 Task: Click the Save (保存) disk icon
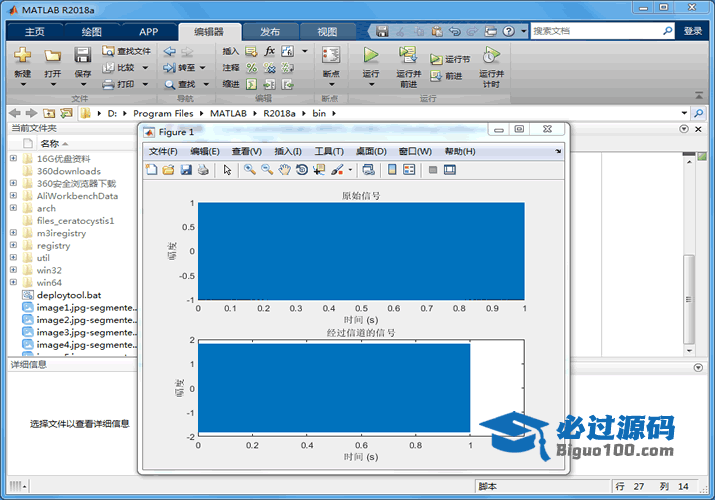pyautogui.click(x=83, y=55)
